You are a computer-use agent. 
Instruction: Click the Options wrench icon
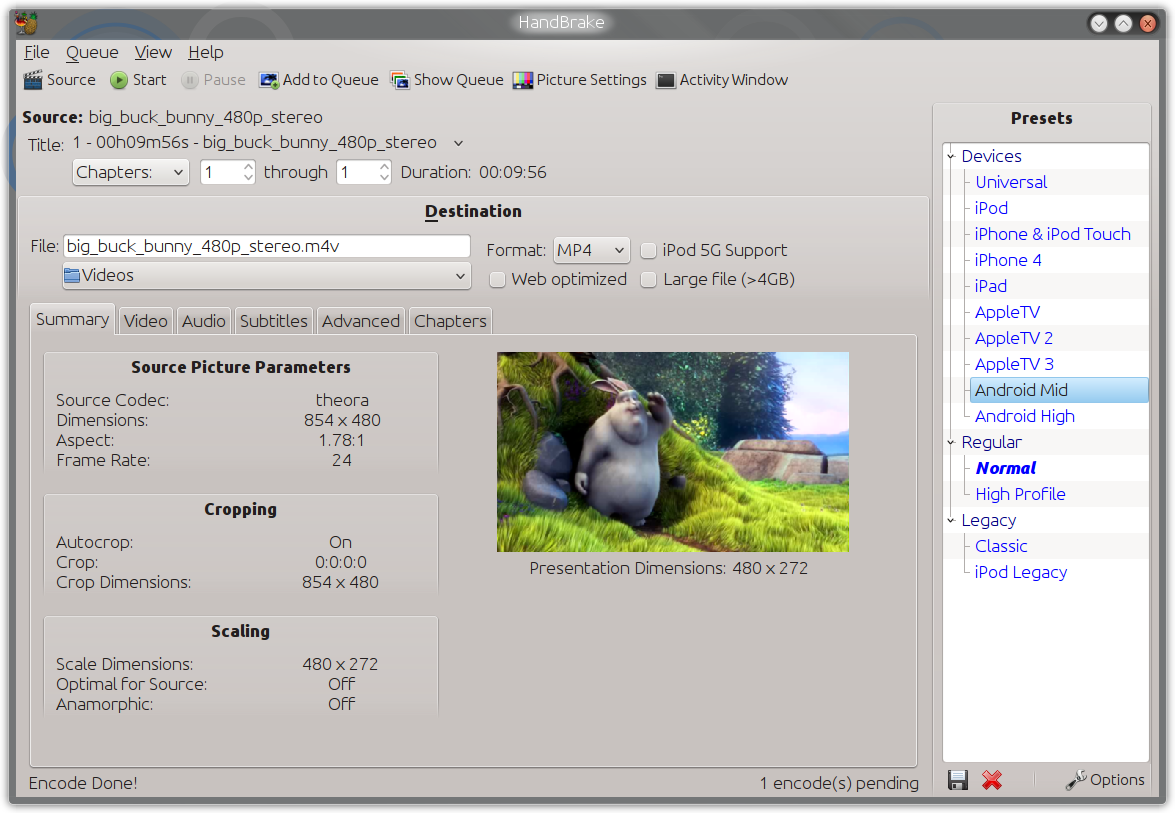[1076, 780]
